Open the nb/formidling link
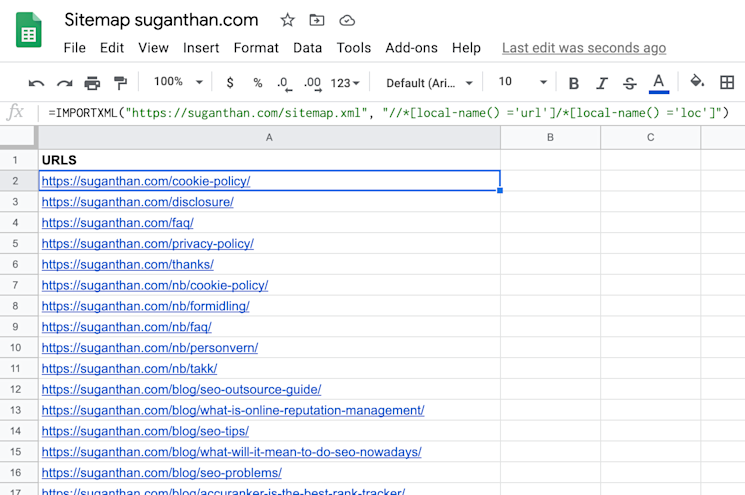The height and width of the screenshot is (495, 745). tap(145, 306)
